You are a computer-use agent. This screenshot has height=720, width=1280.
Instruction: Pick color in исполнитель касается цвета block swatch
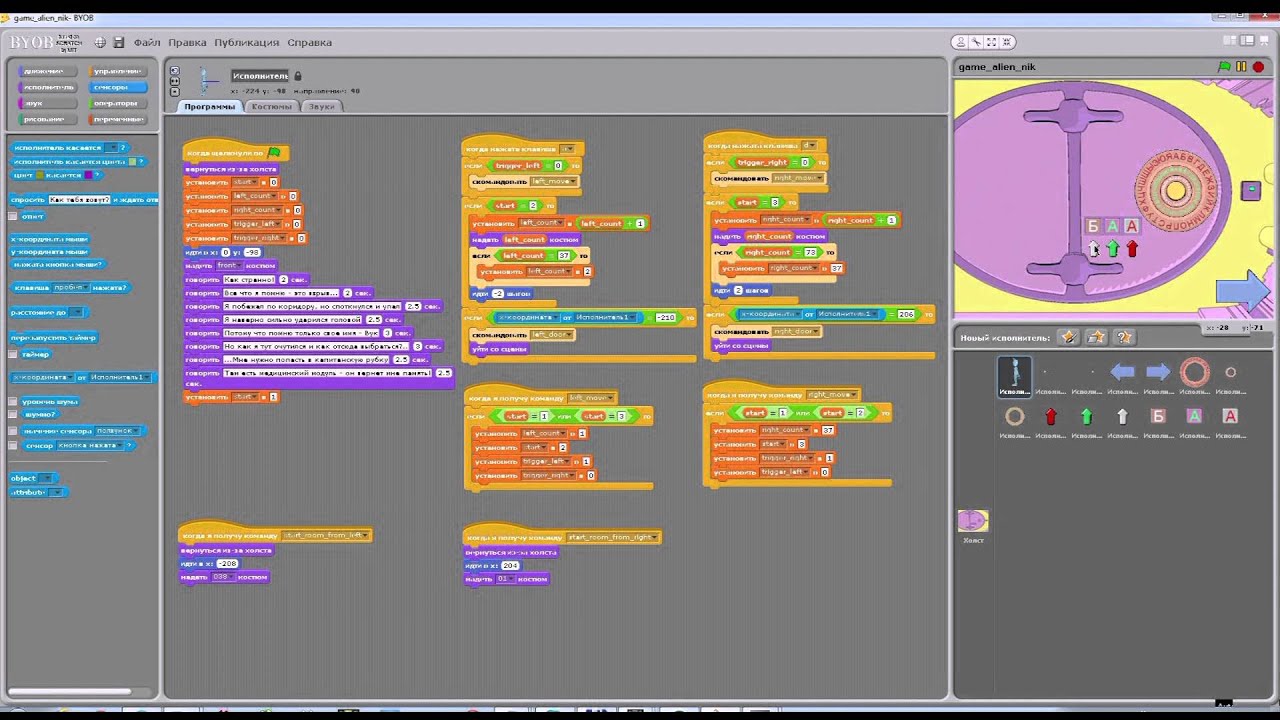click(x=131, y=161)
